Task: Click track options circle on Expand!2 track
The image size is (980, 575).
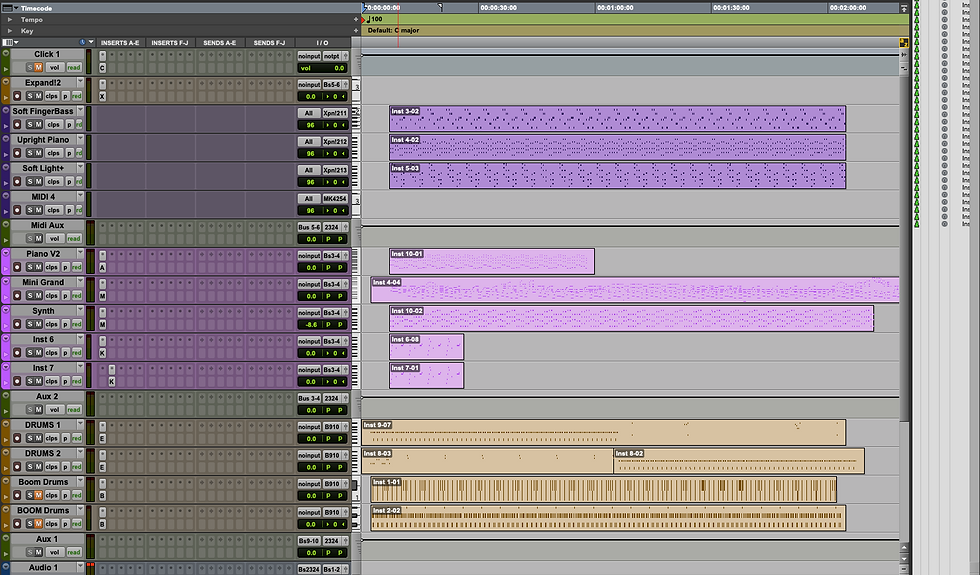Action: coord(6,82)
